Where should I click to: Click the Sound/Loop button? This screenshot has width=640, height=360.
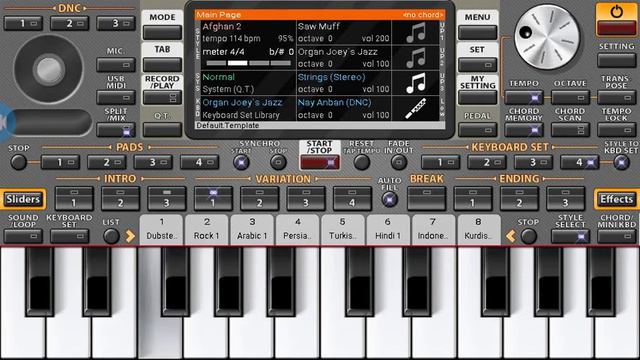23,236
